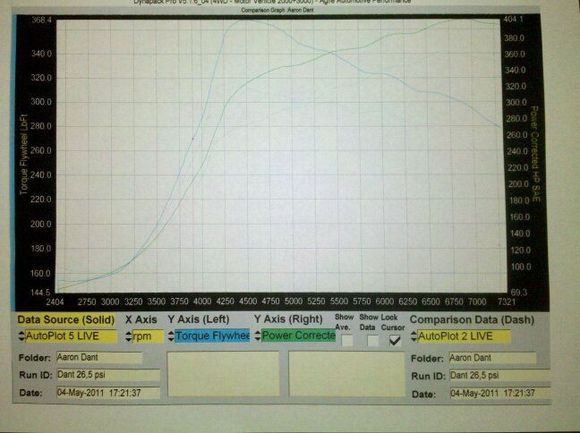The width and height of the screenshot is (580, 433).
Task: Open the Y Axis Right Power Corrected selector
Action: 299,335
